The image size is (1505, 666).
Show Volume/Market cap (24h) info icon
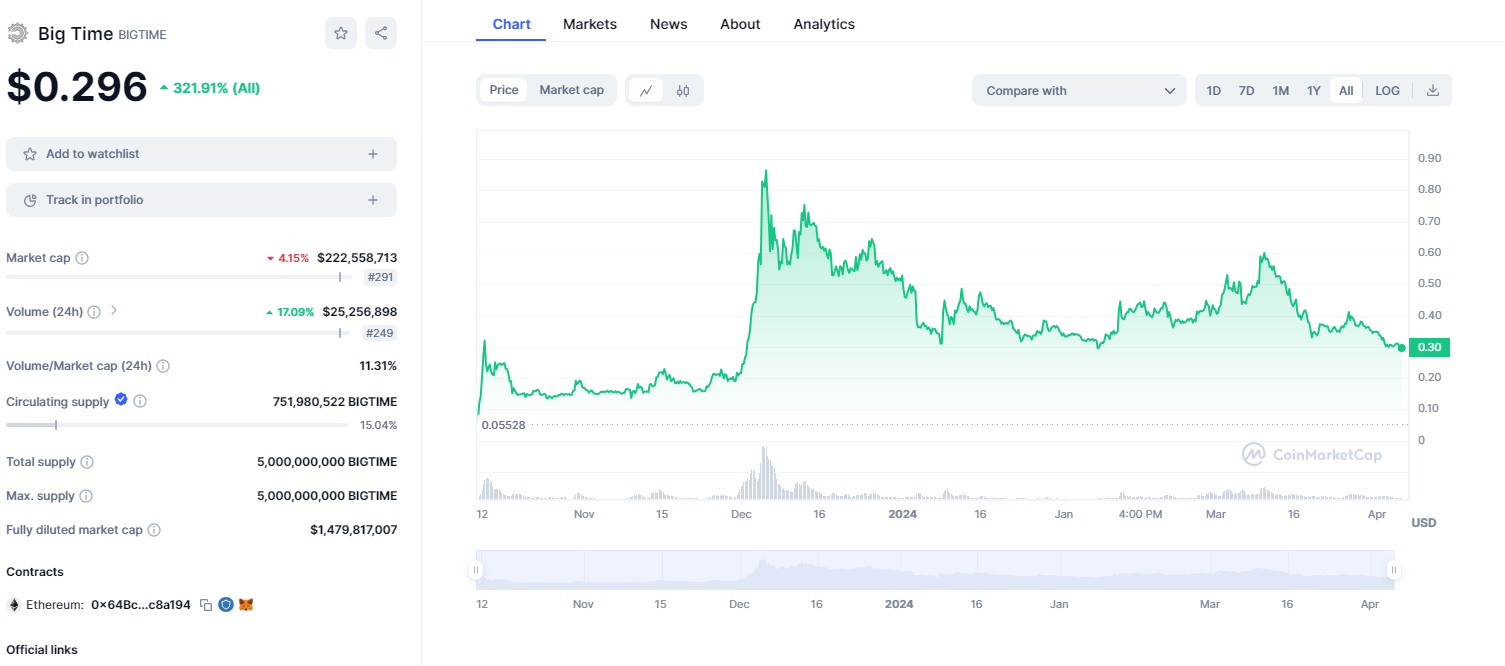(163, 366)
